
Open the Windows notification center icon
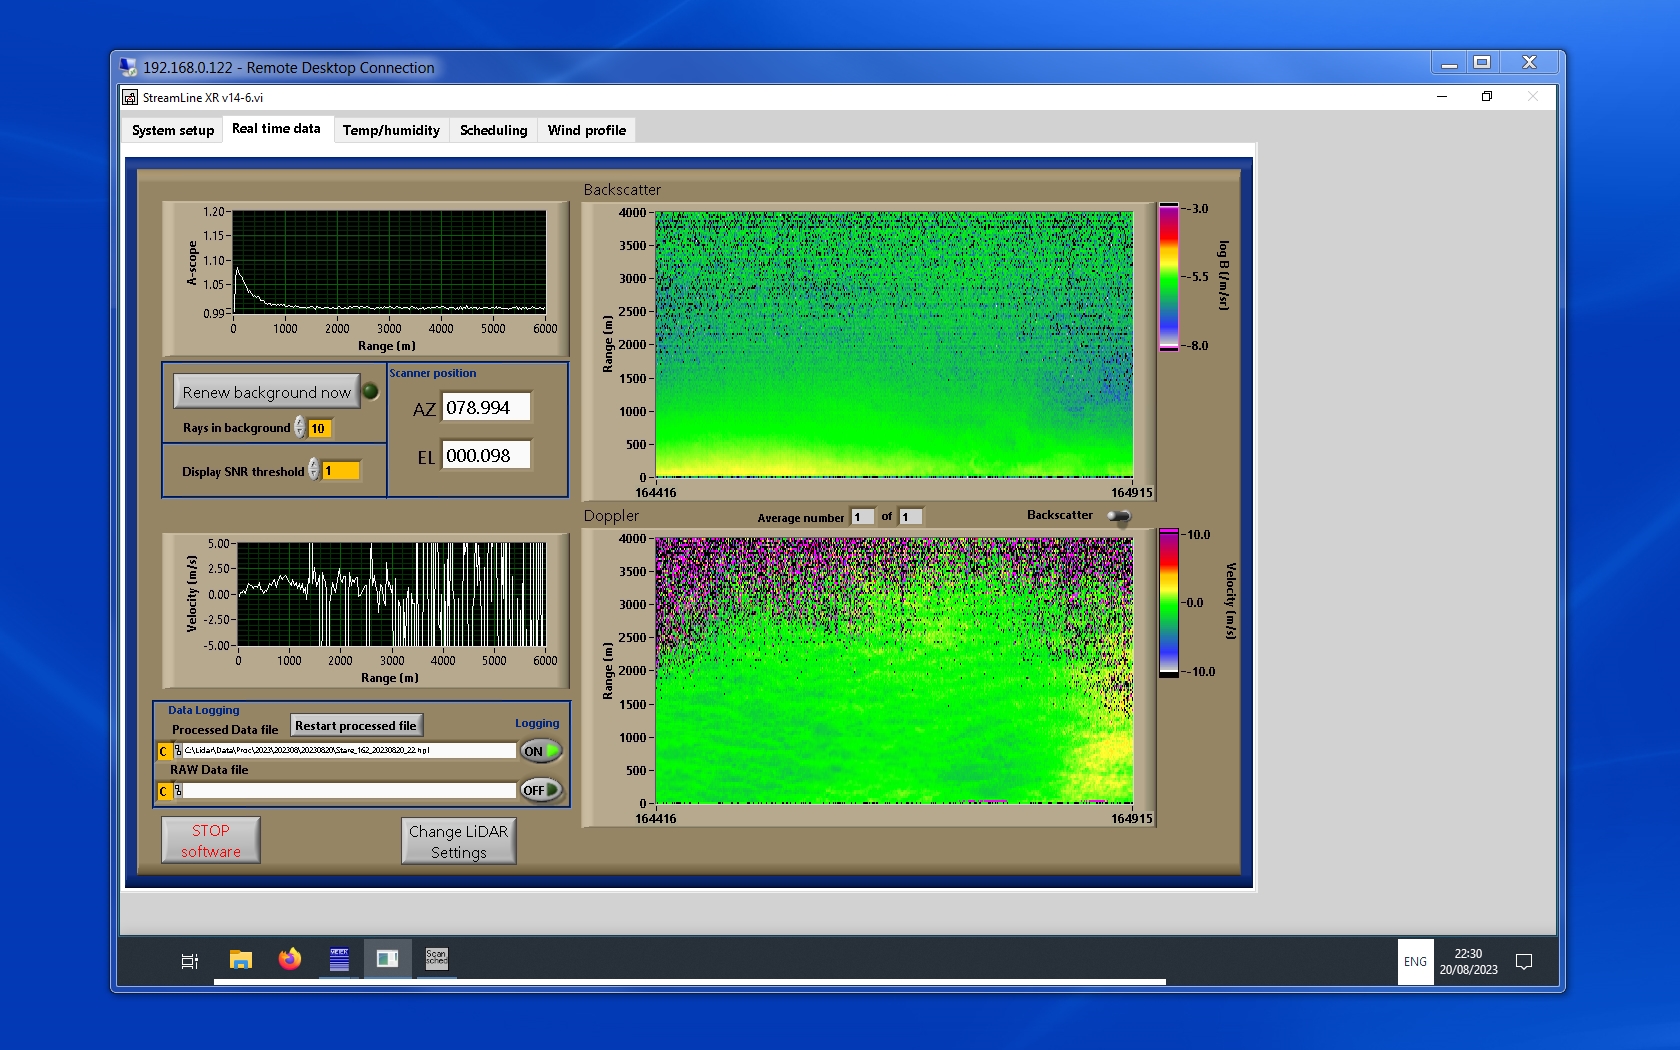tap(1524, 962)
